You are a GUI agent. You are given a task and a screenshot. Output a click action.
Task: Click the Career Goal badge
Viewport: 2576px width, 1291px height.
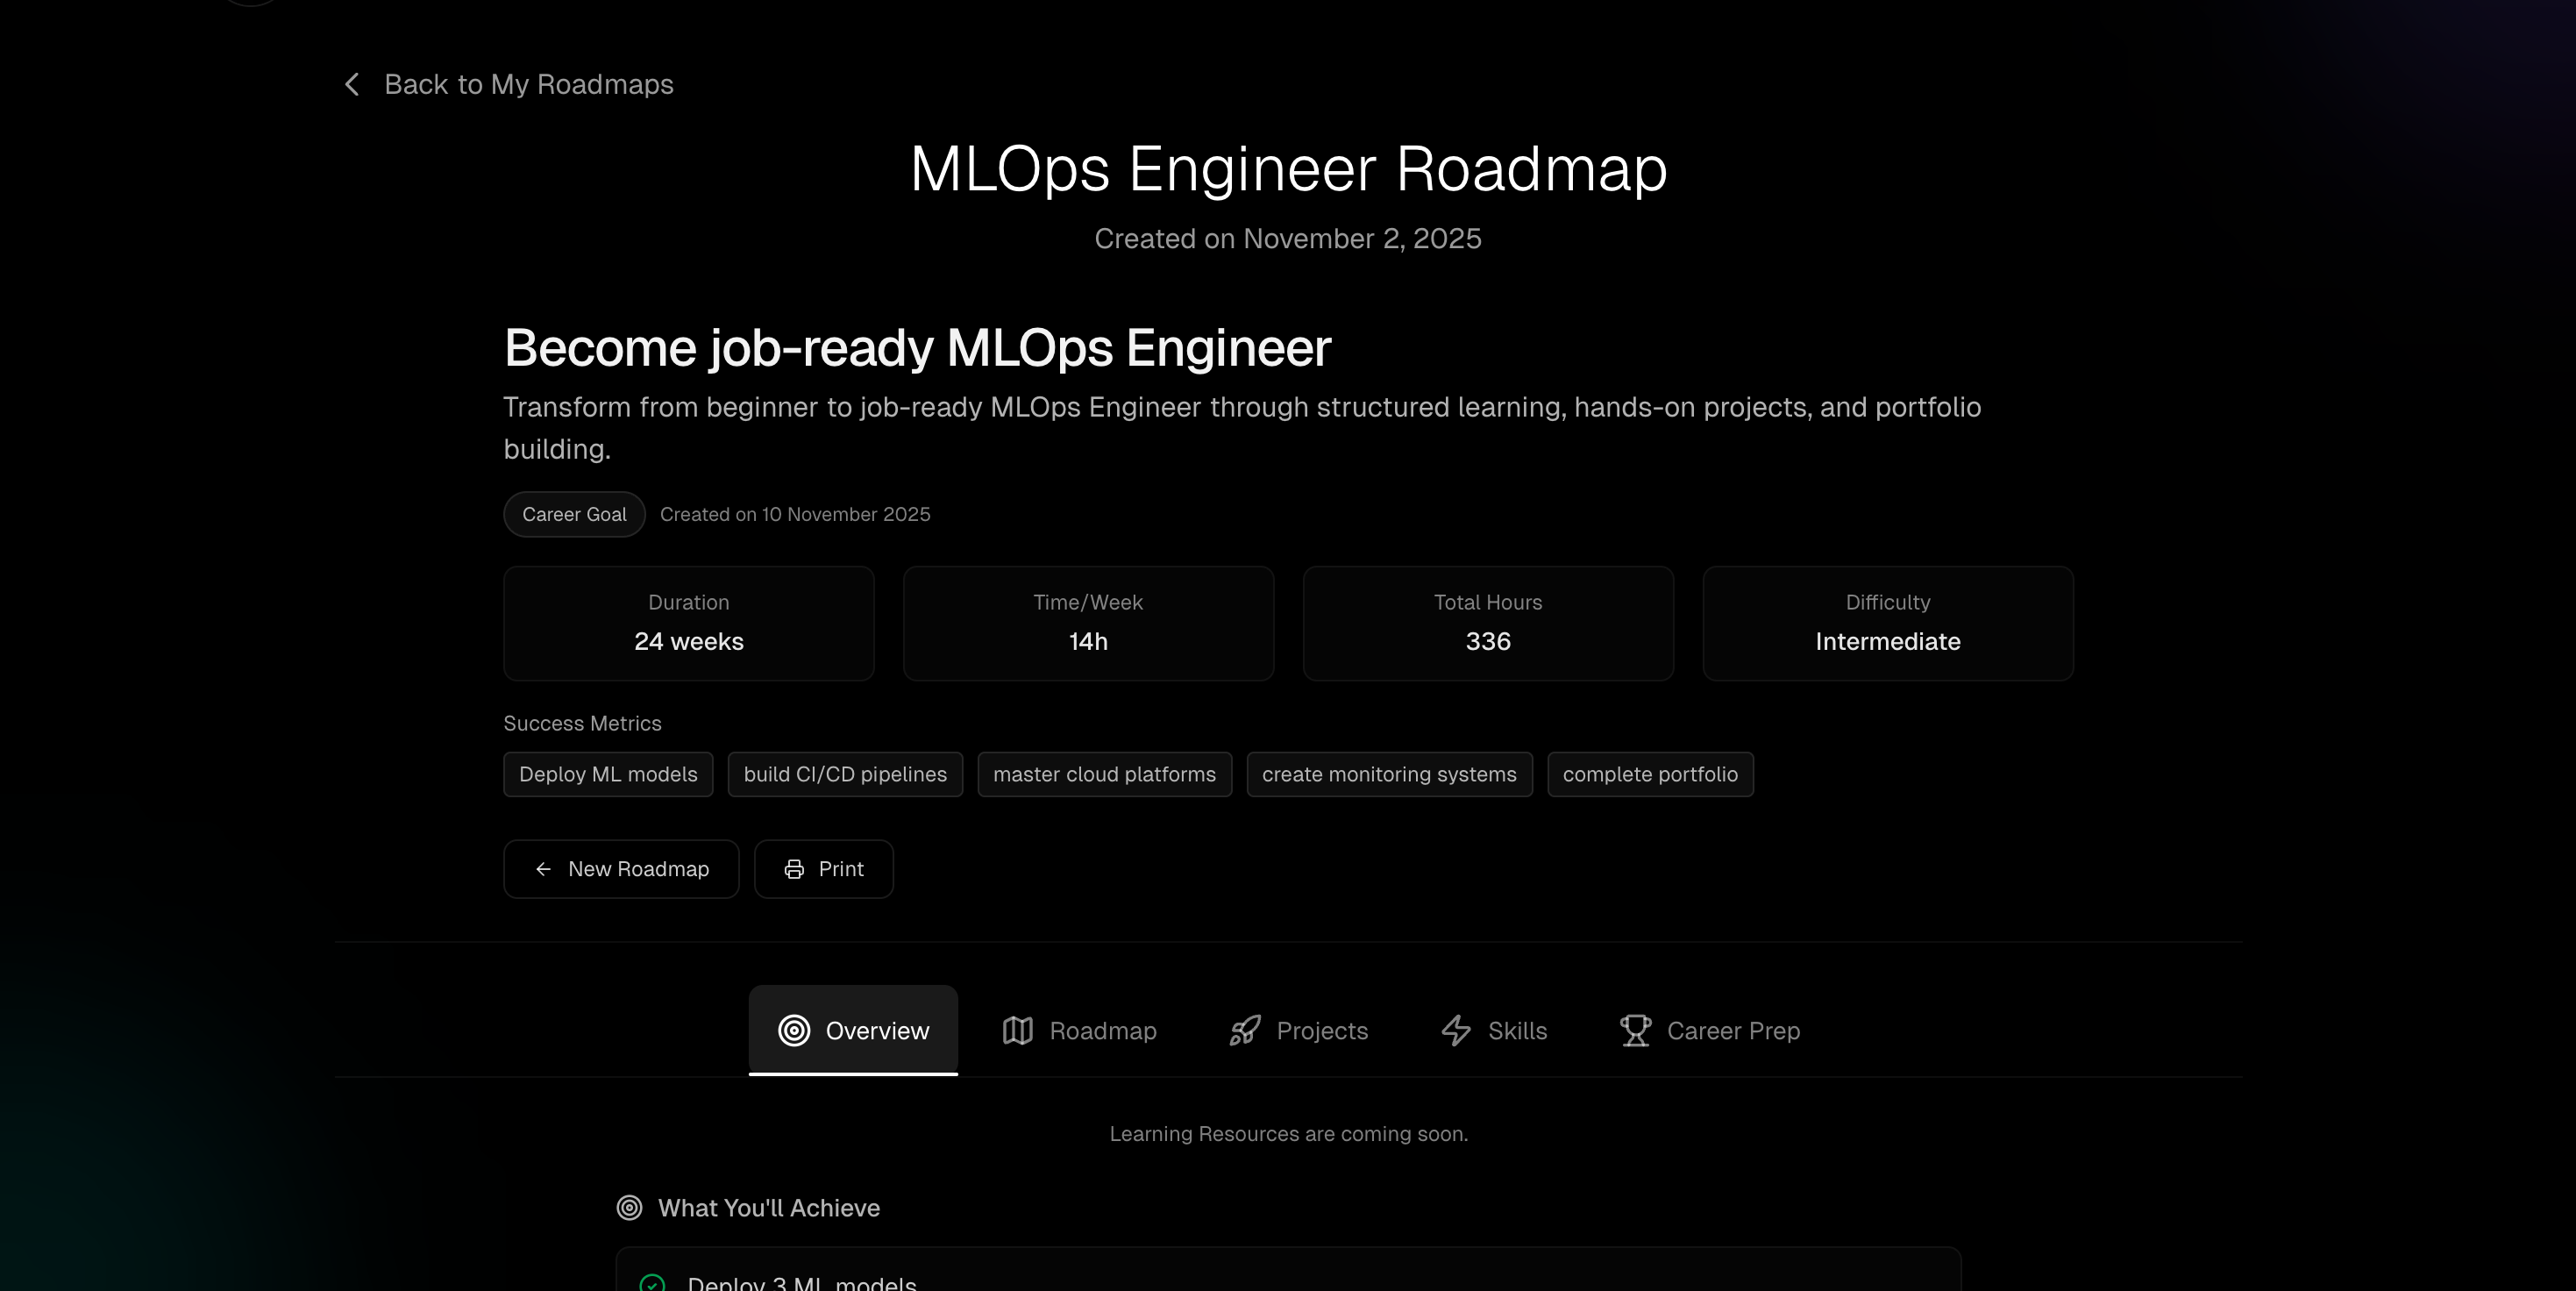click(x=574, y=515)
